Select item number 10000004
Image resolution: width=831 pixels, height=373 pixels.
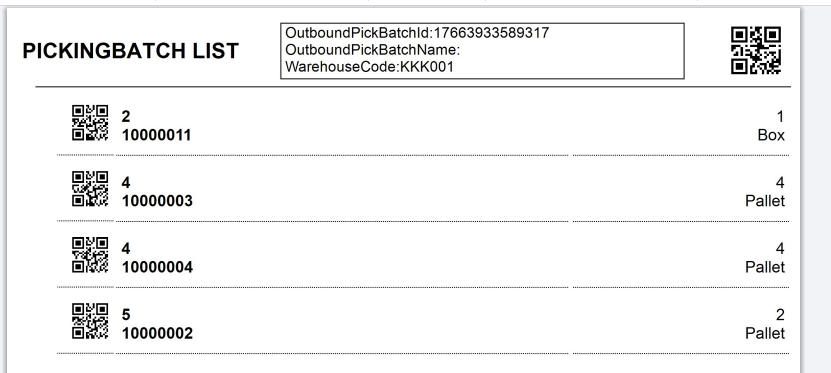[157, 268]
